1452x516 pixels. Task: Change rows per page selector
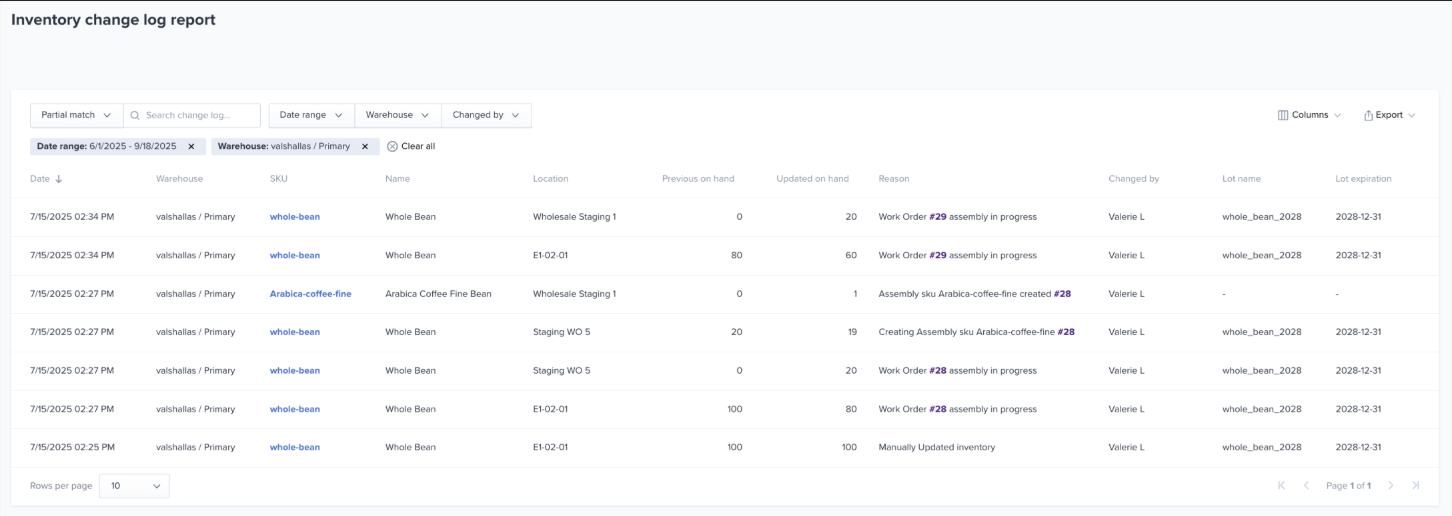pos(134,486)
